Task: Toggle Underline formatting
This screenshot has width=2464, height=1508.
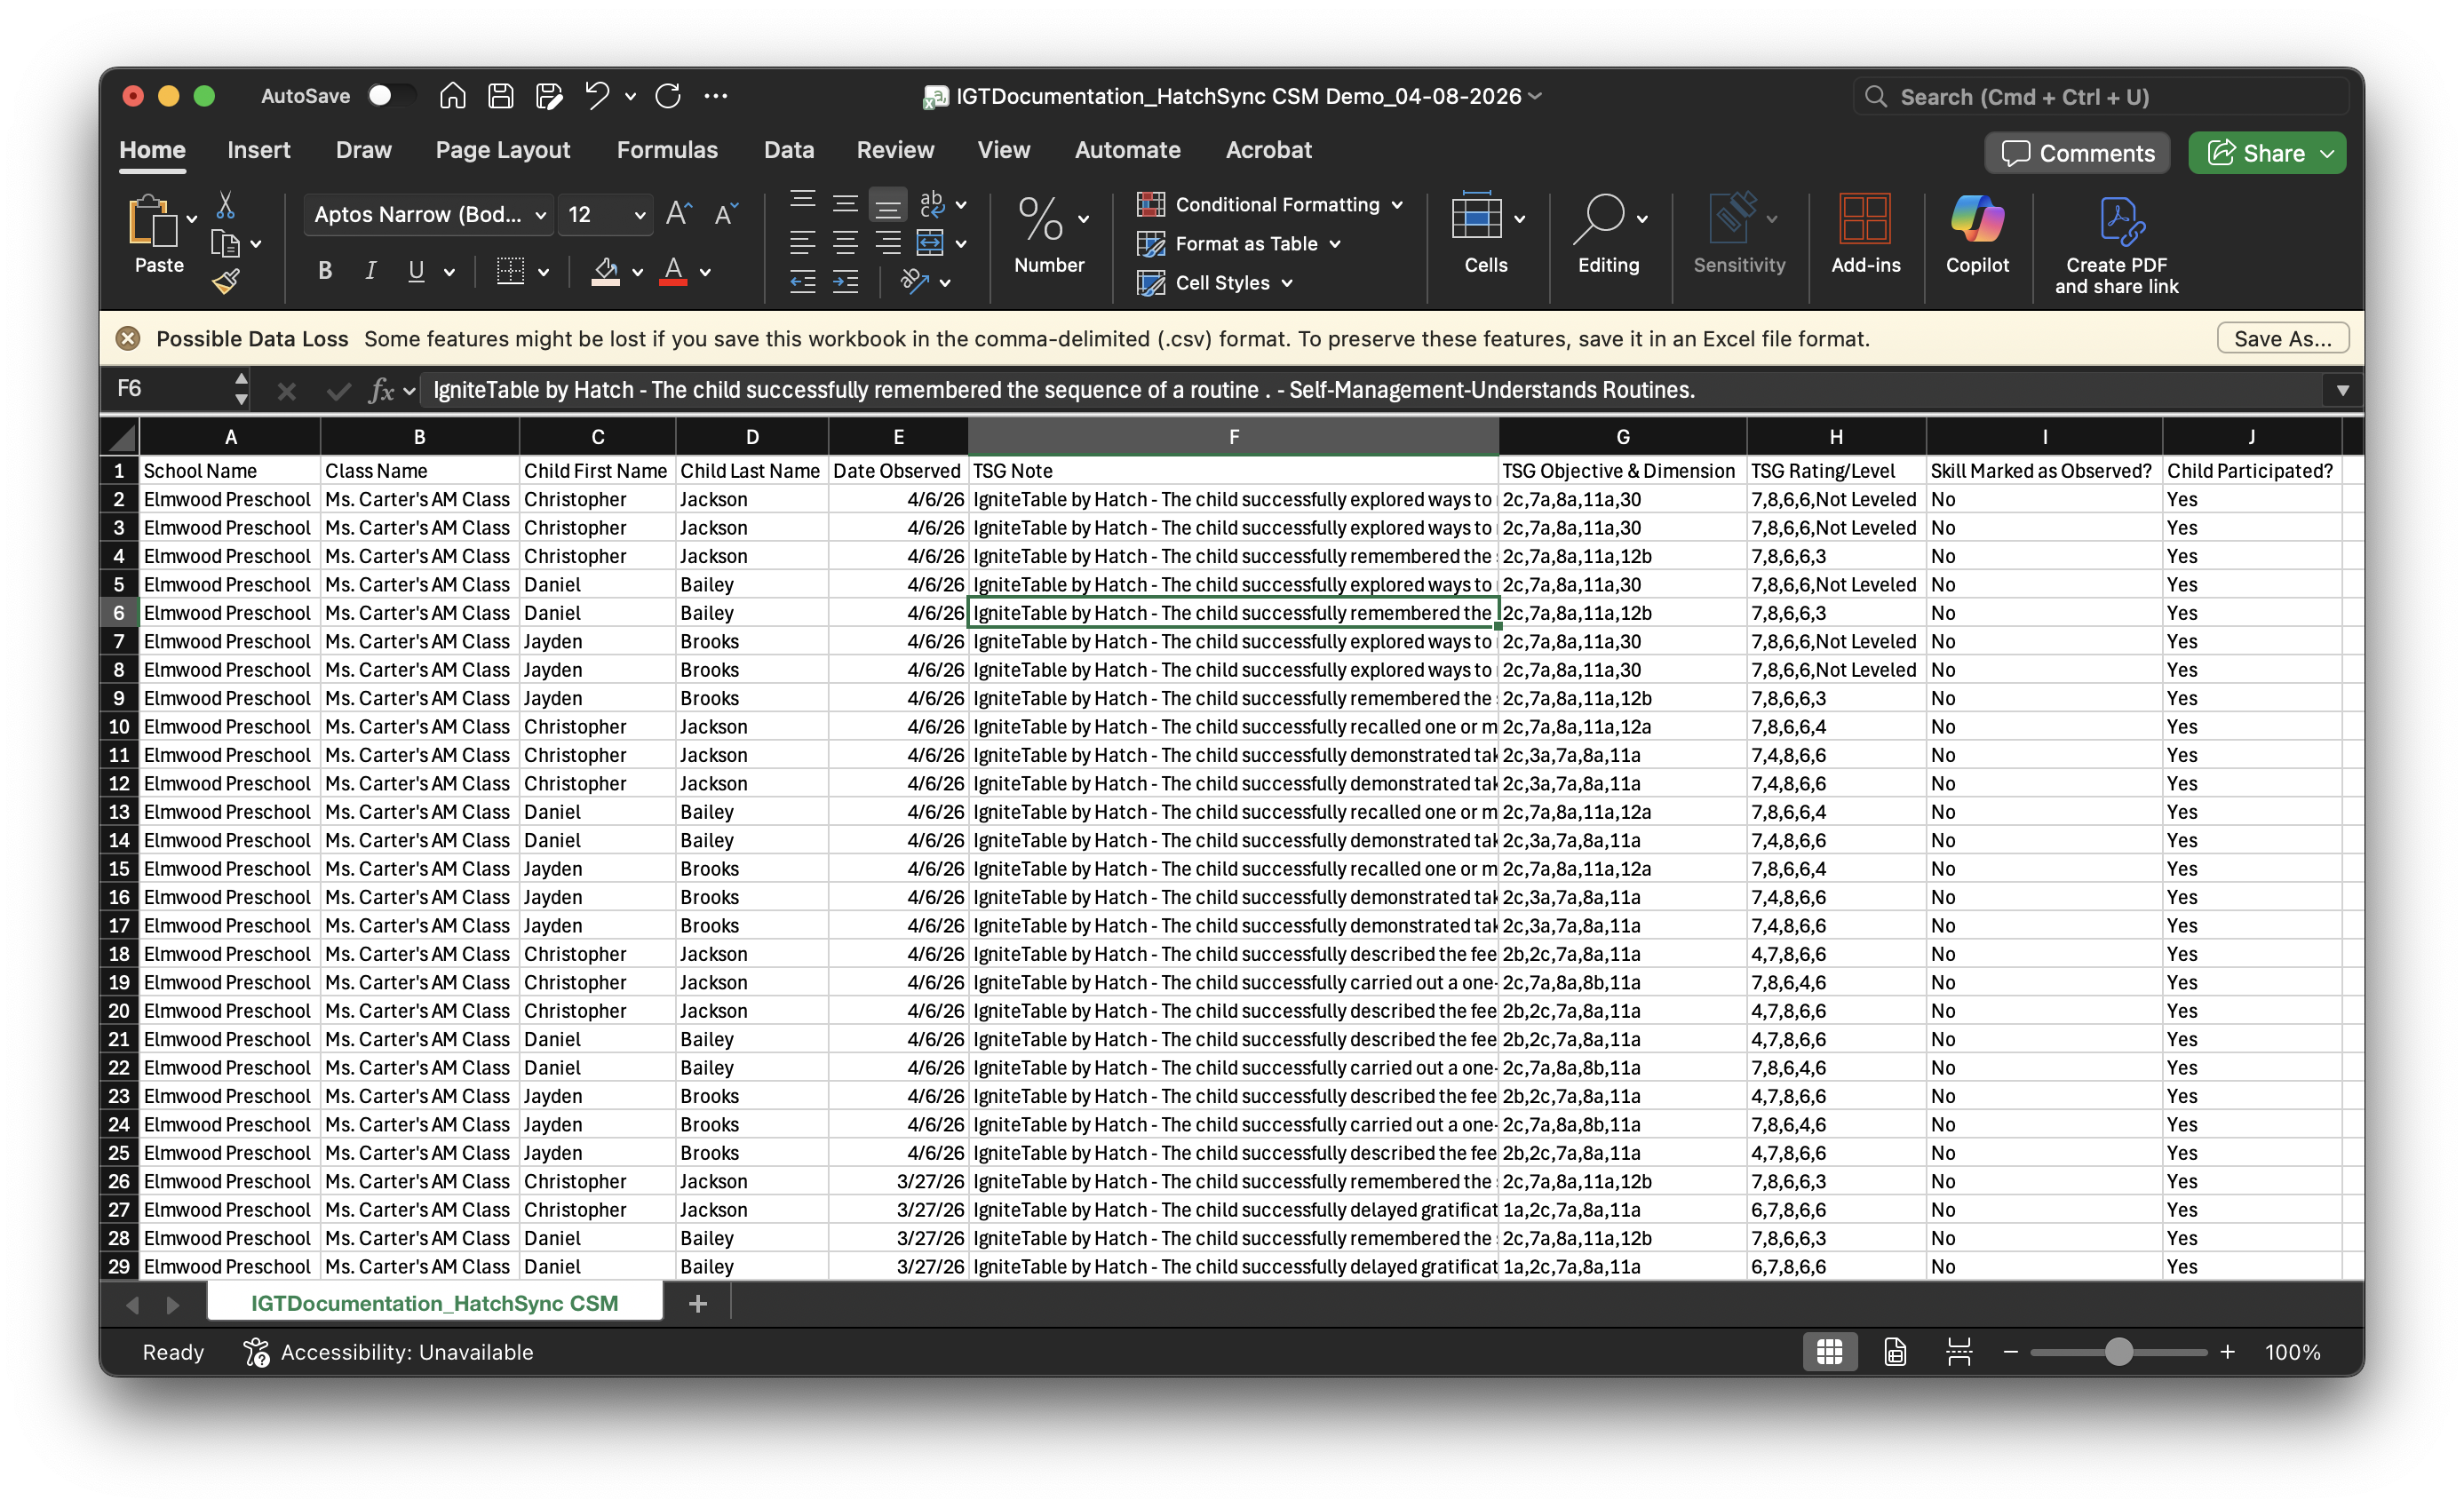Action: pyautogui.click(x=416, y=271)
